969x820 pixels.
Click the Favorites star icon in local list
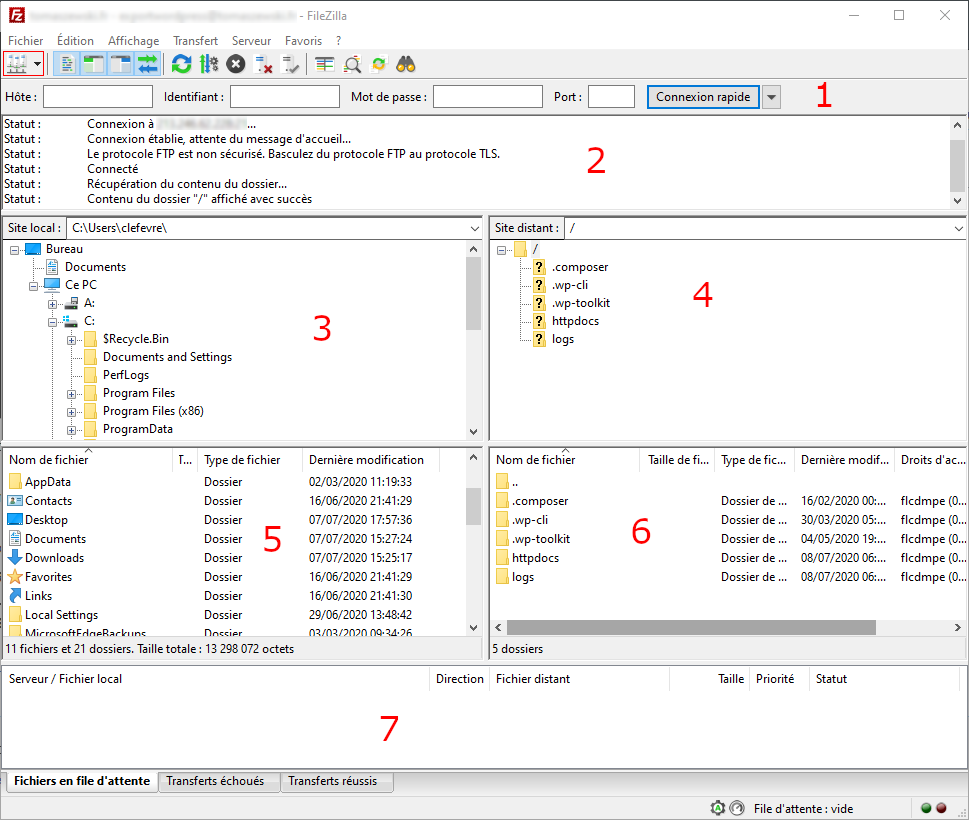coord(15,577)
